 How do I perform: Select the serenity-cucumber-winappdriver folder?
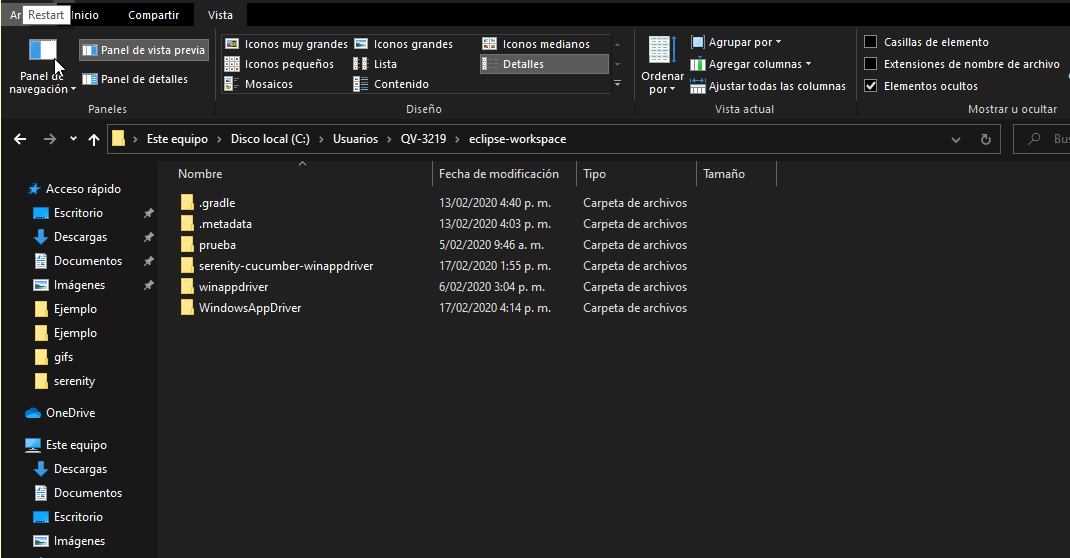pos(285,266)
